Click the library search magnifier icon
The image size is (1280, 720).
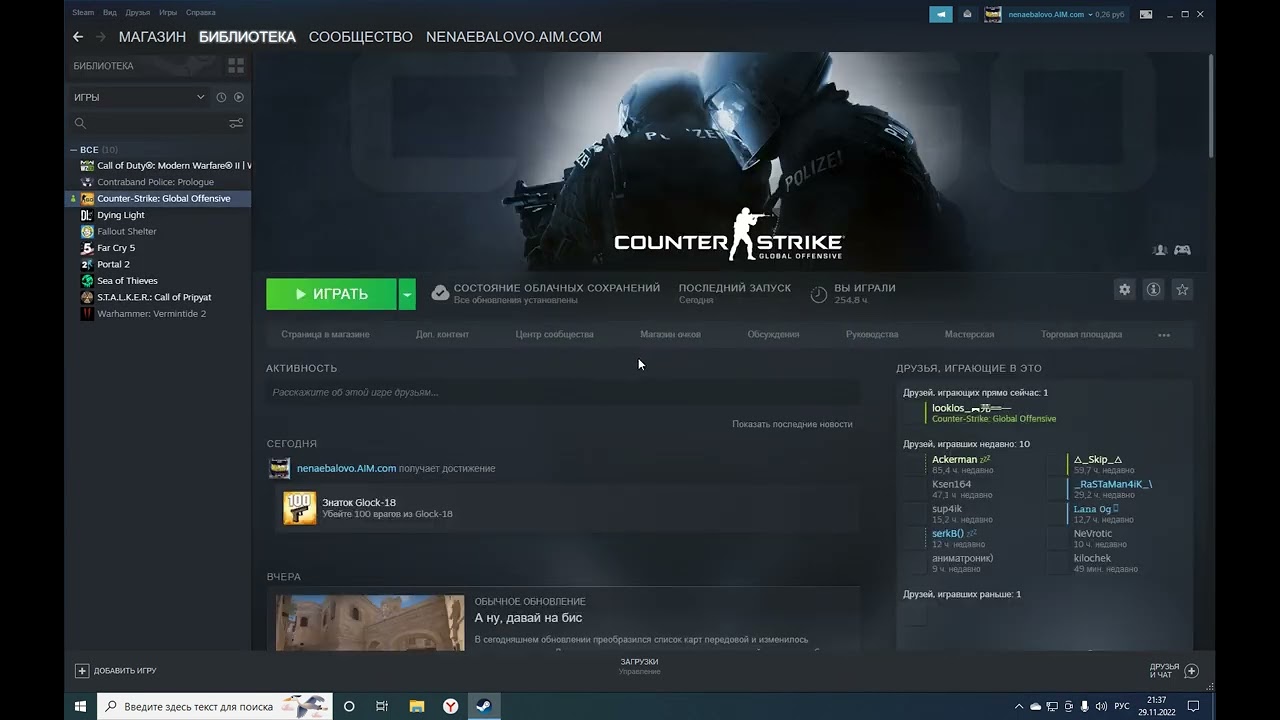click(80, 124)
